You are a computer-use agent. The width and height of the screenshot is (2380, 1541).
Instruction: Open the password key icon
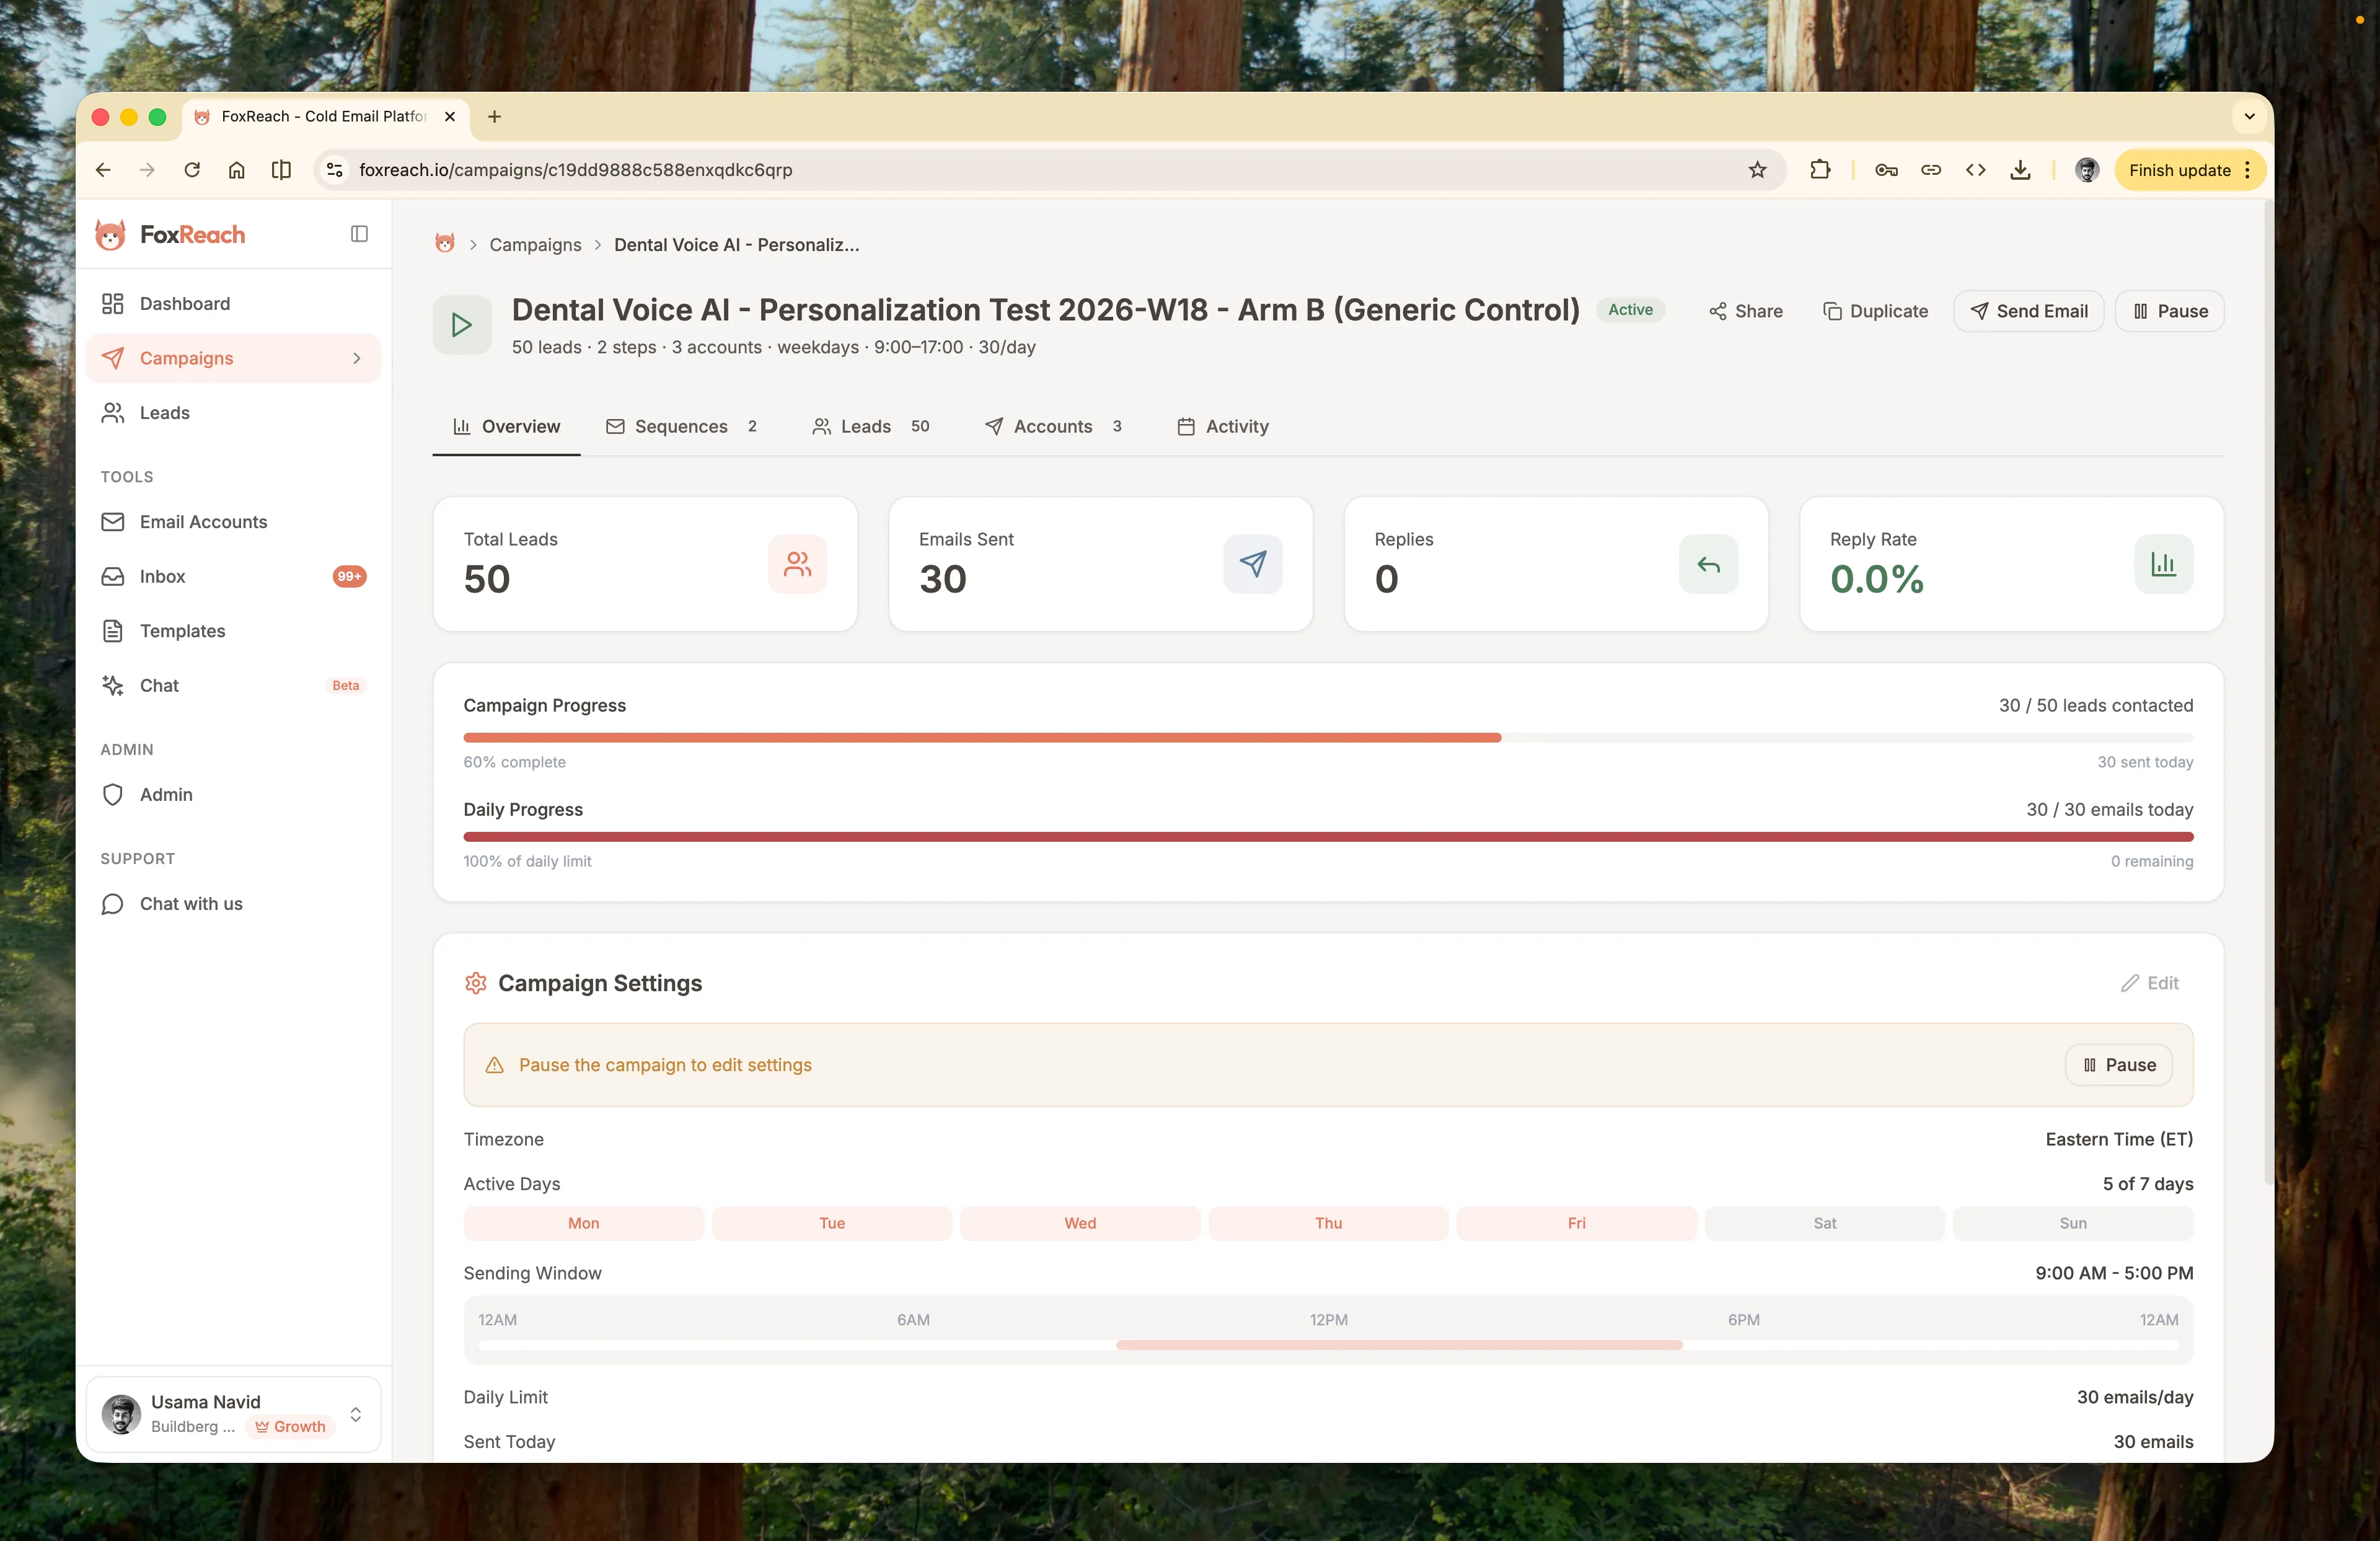(1886, 170)
